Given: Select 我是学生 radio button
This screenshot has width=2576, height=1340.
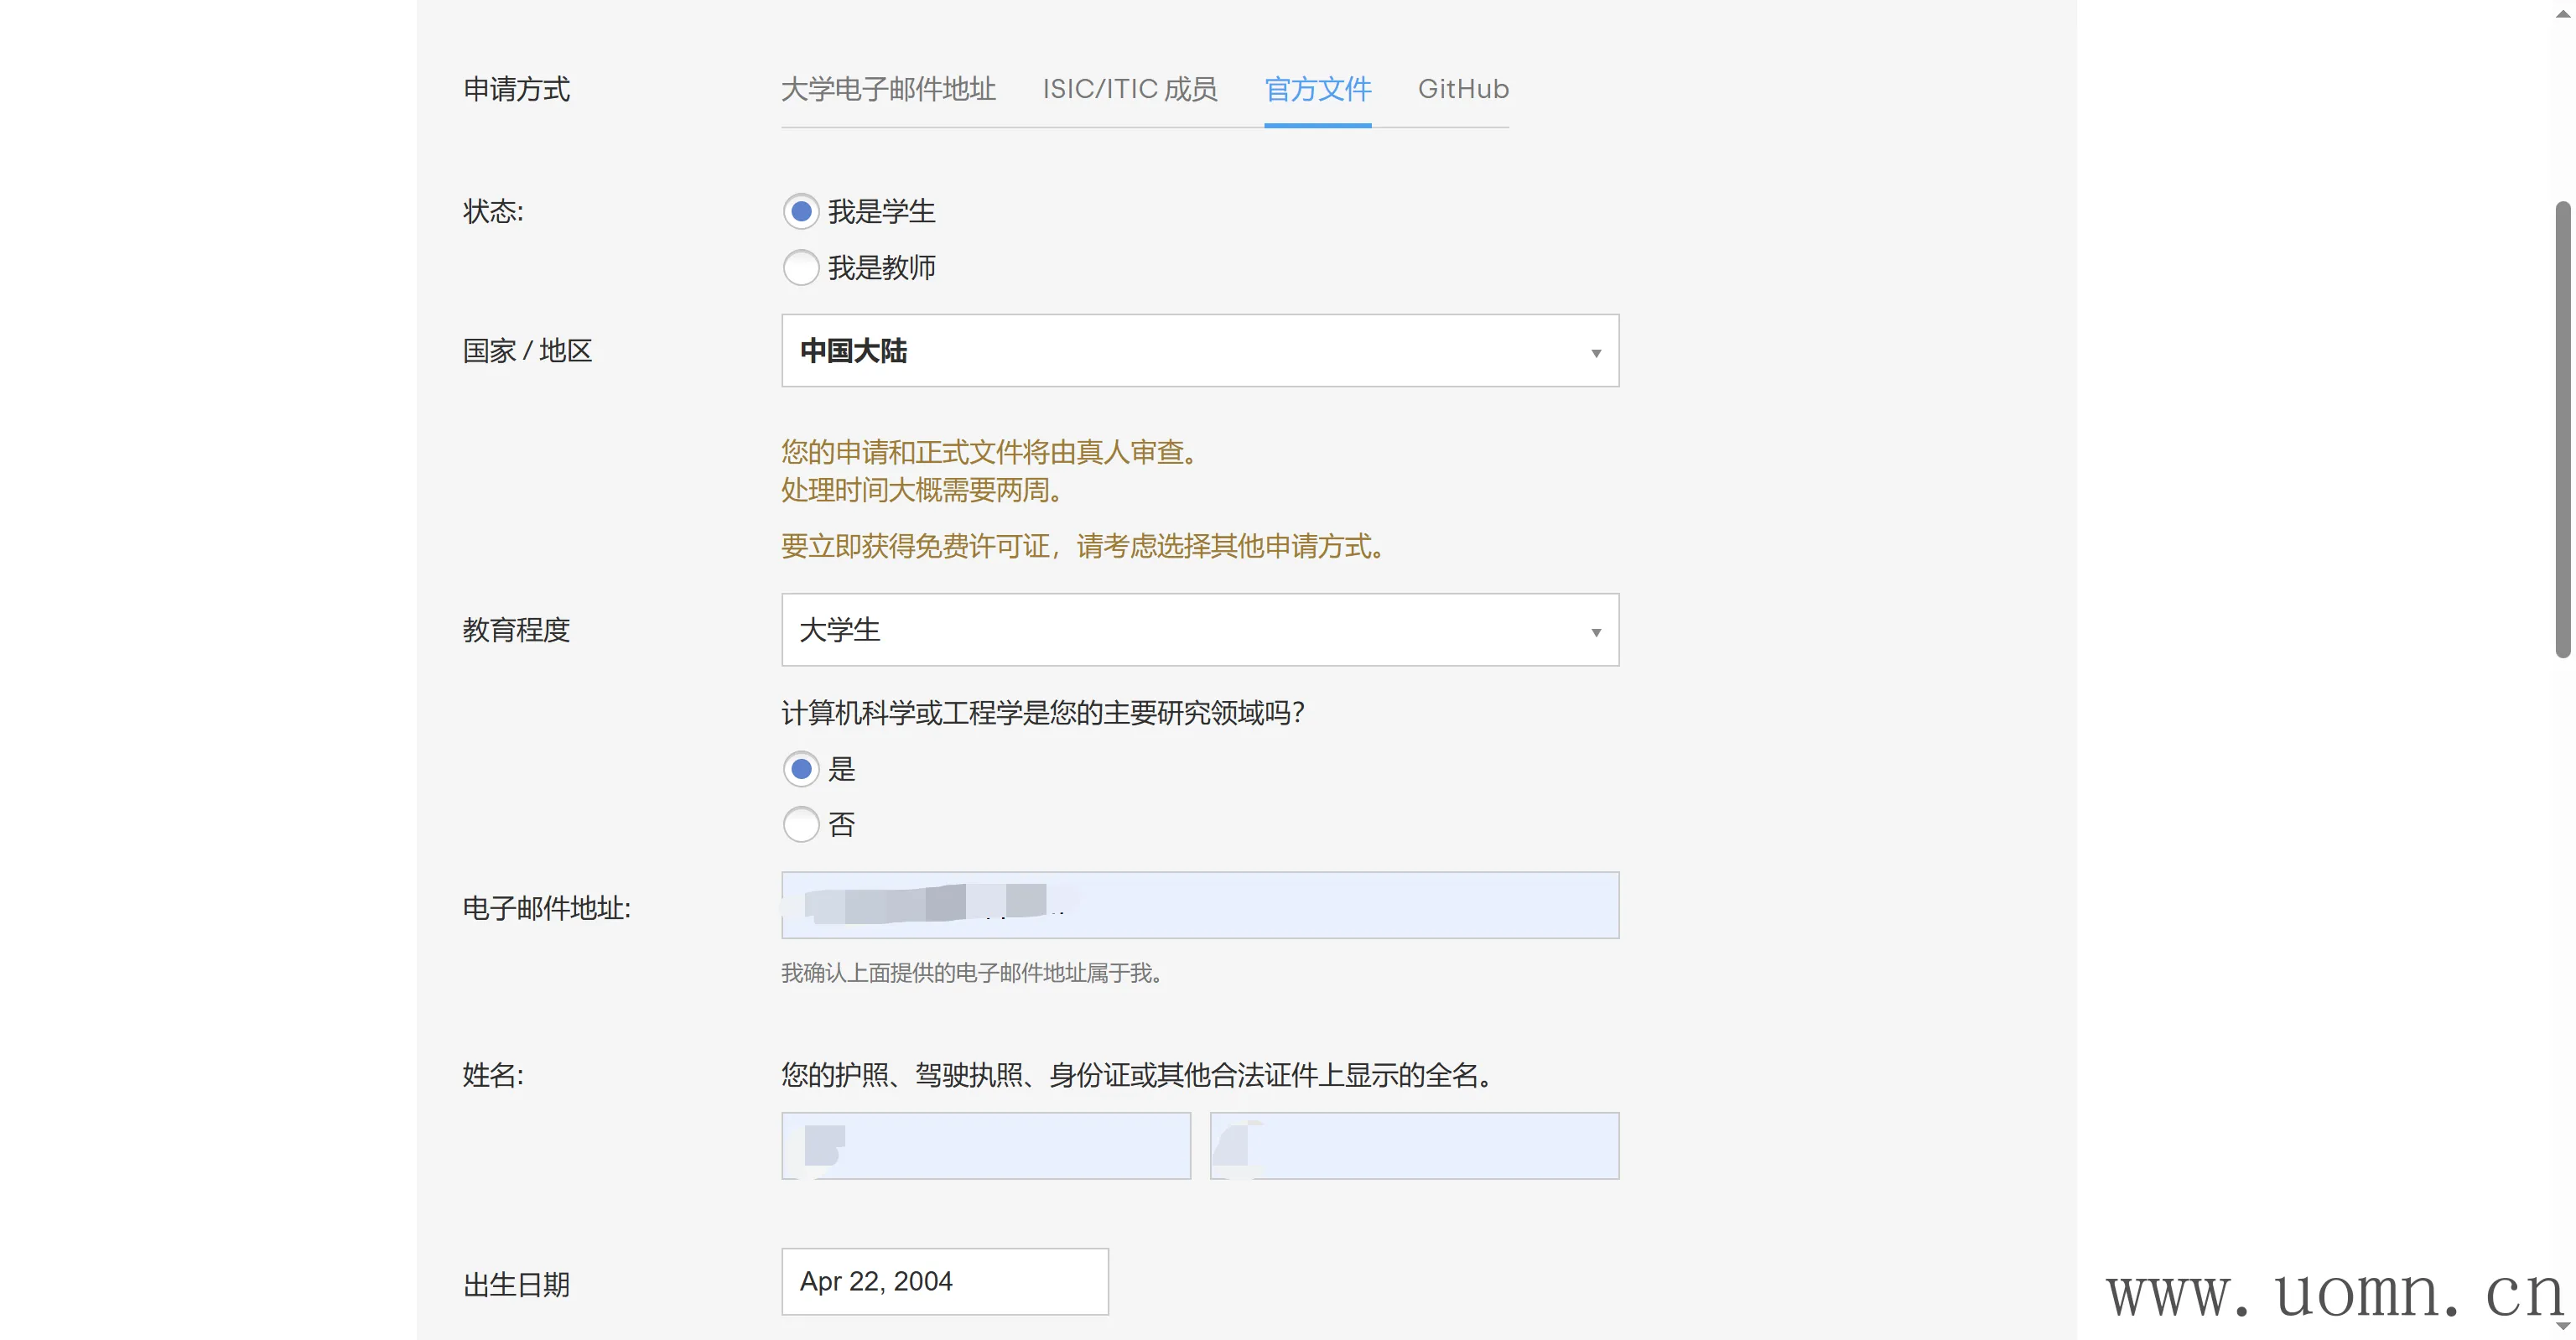Looking at the screenshot, I should [800, 211].
